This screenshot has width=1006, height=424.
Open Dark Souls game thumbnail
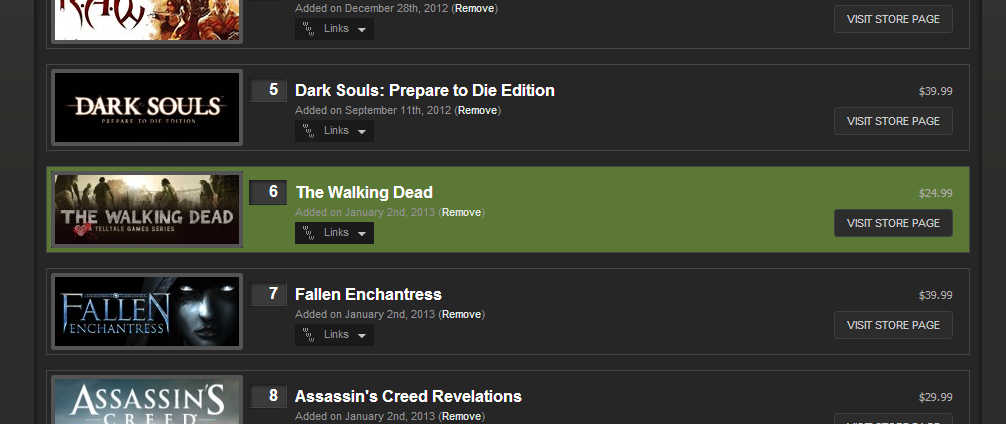pos(147,107)
